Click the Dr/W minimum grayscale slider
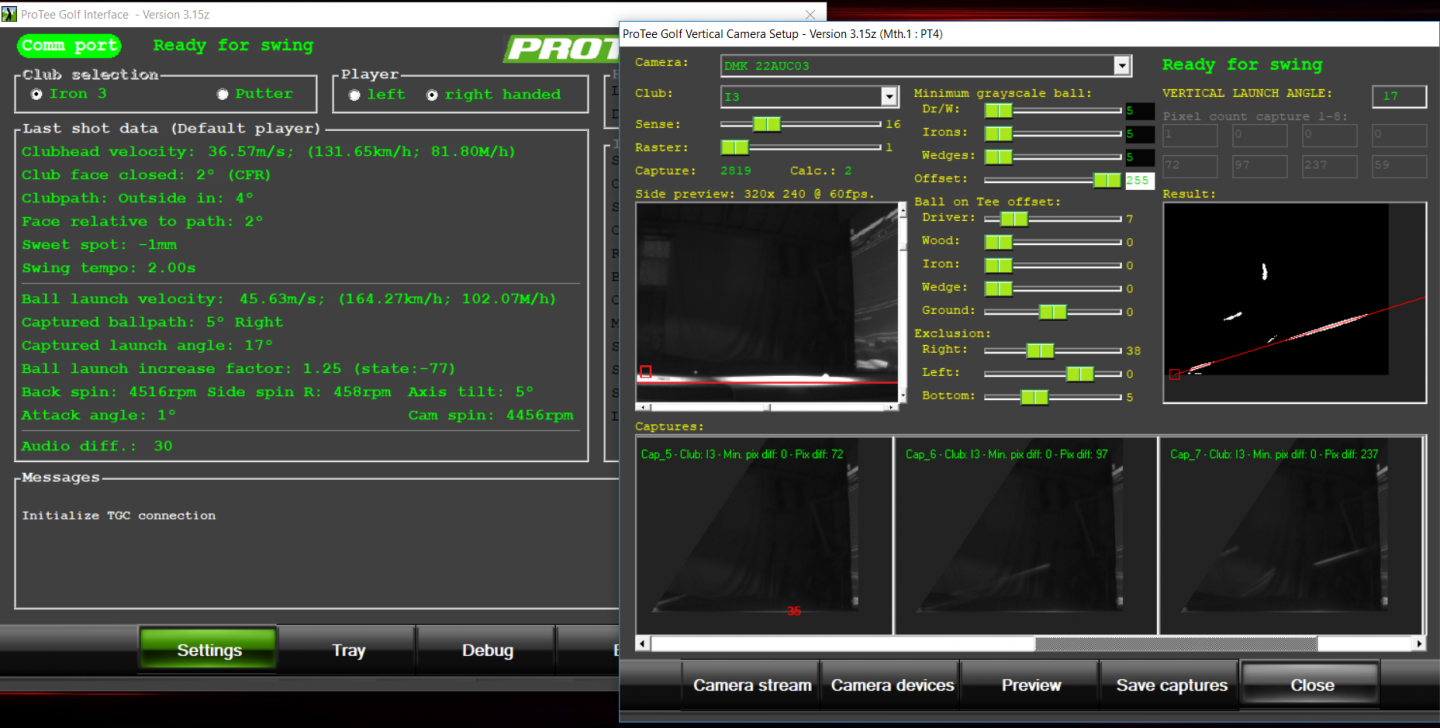1440x728 pixels. tap(998, 110)
